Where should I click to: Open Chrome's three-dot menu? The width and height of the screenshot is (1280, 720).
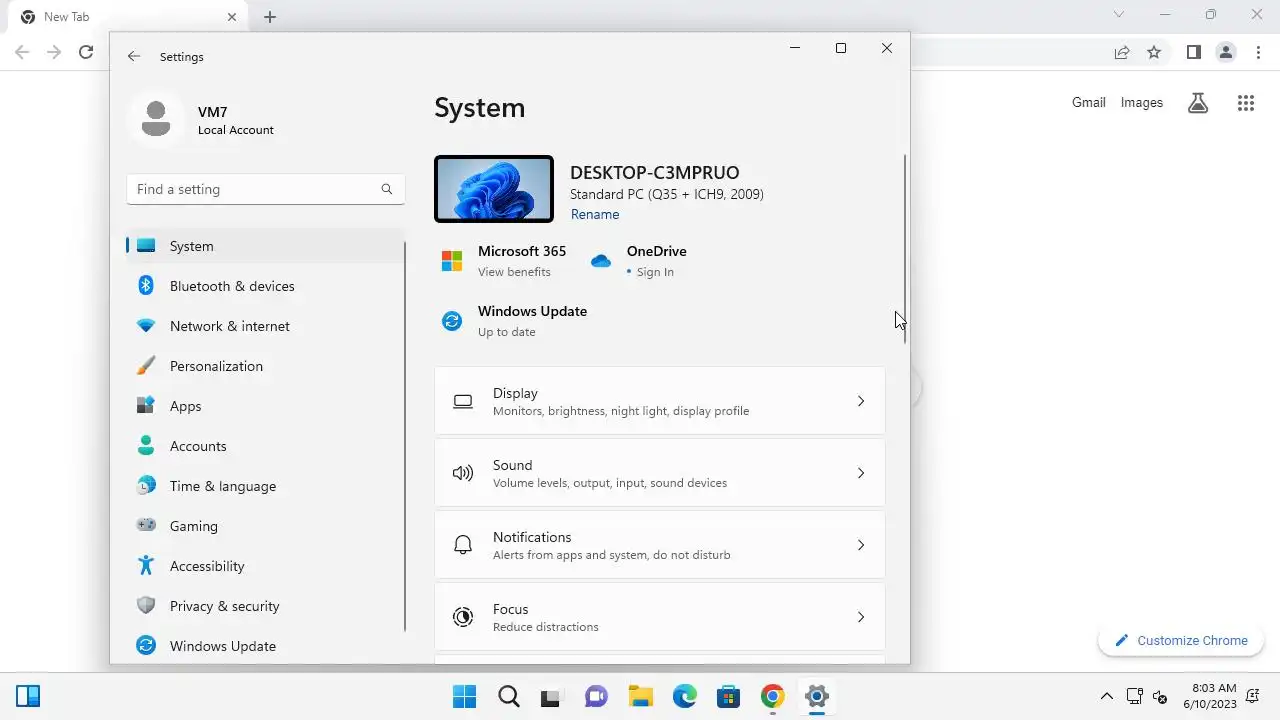pos(1258,52)
